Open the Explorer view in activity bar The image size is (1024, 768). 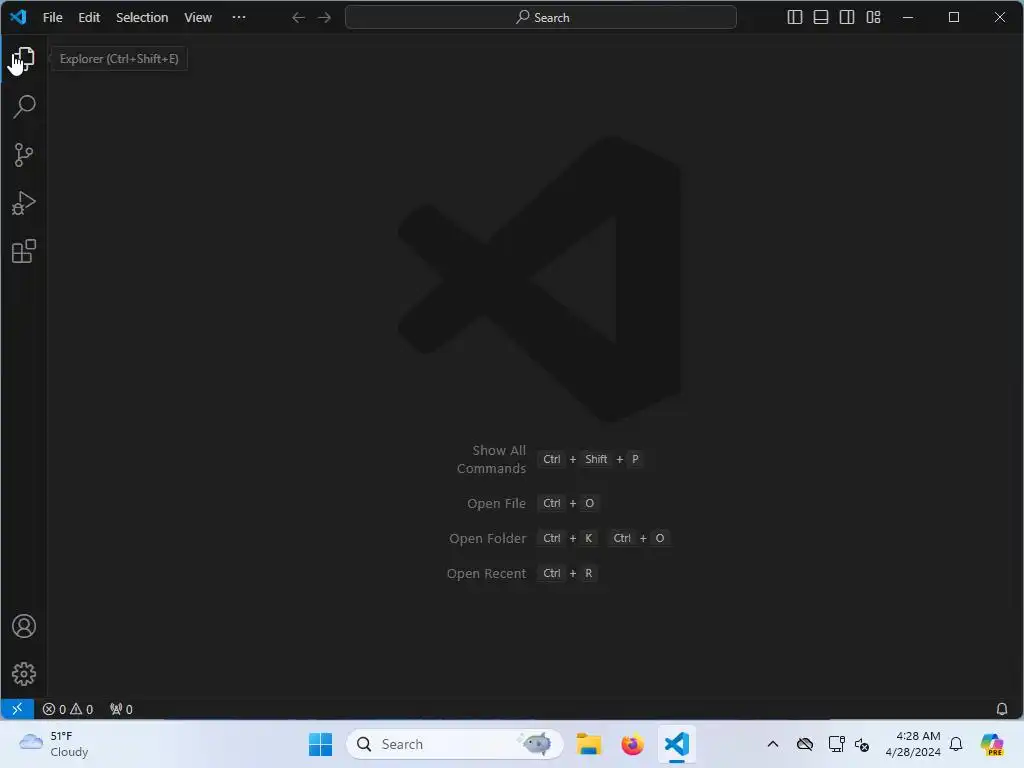[24, 59]
